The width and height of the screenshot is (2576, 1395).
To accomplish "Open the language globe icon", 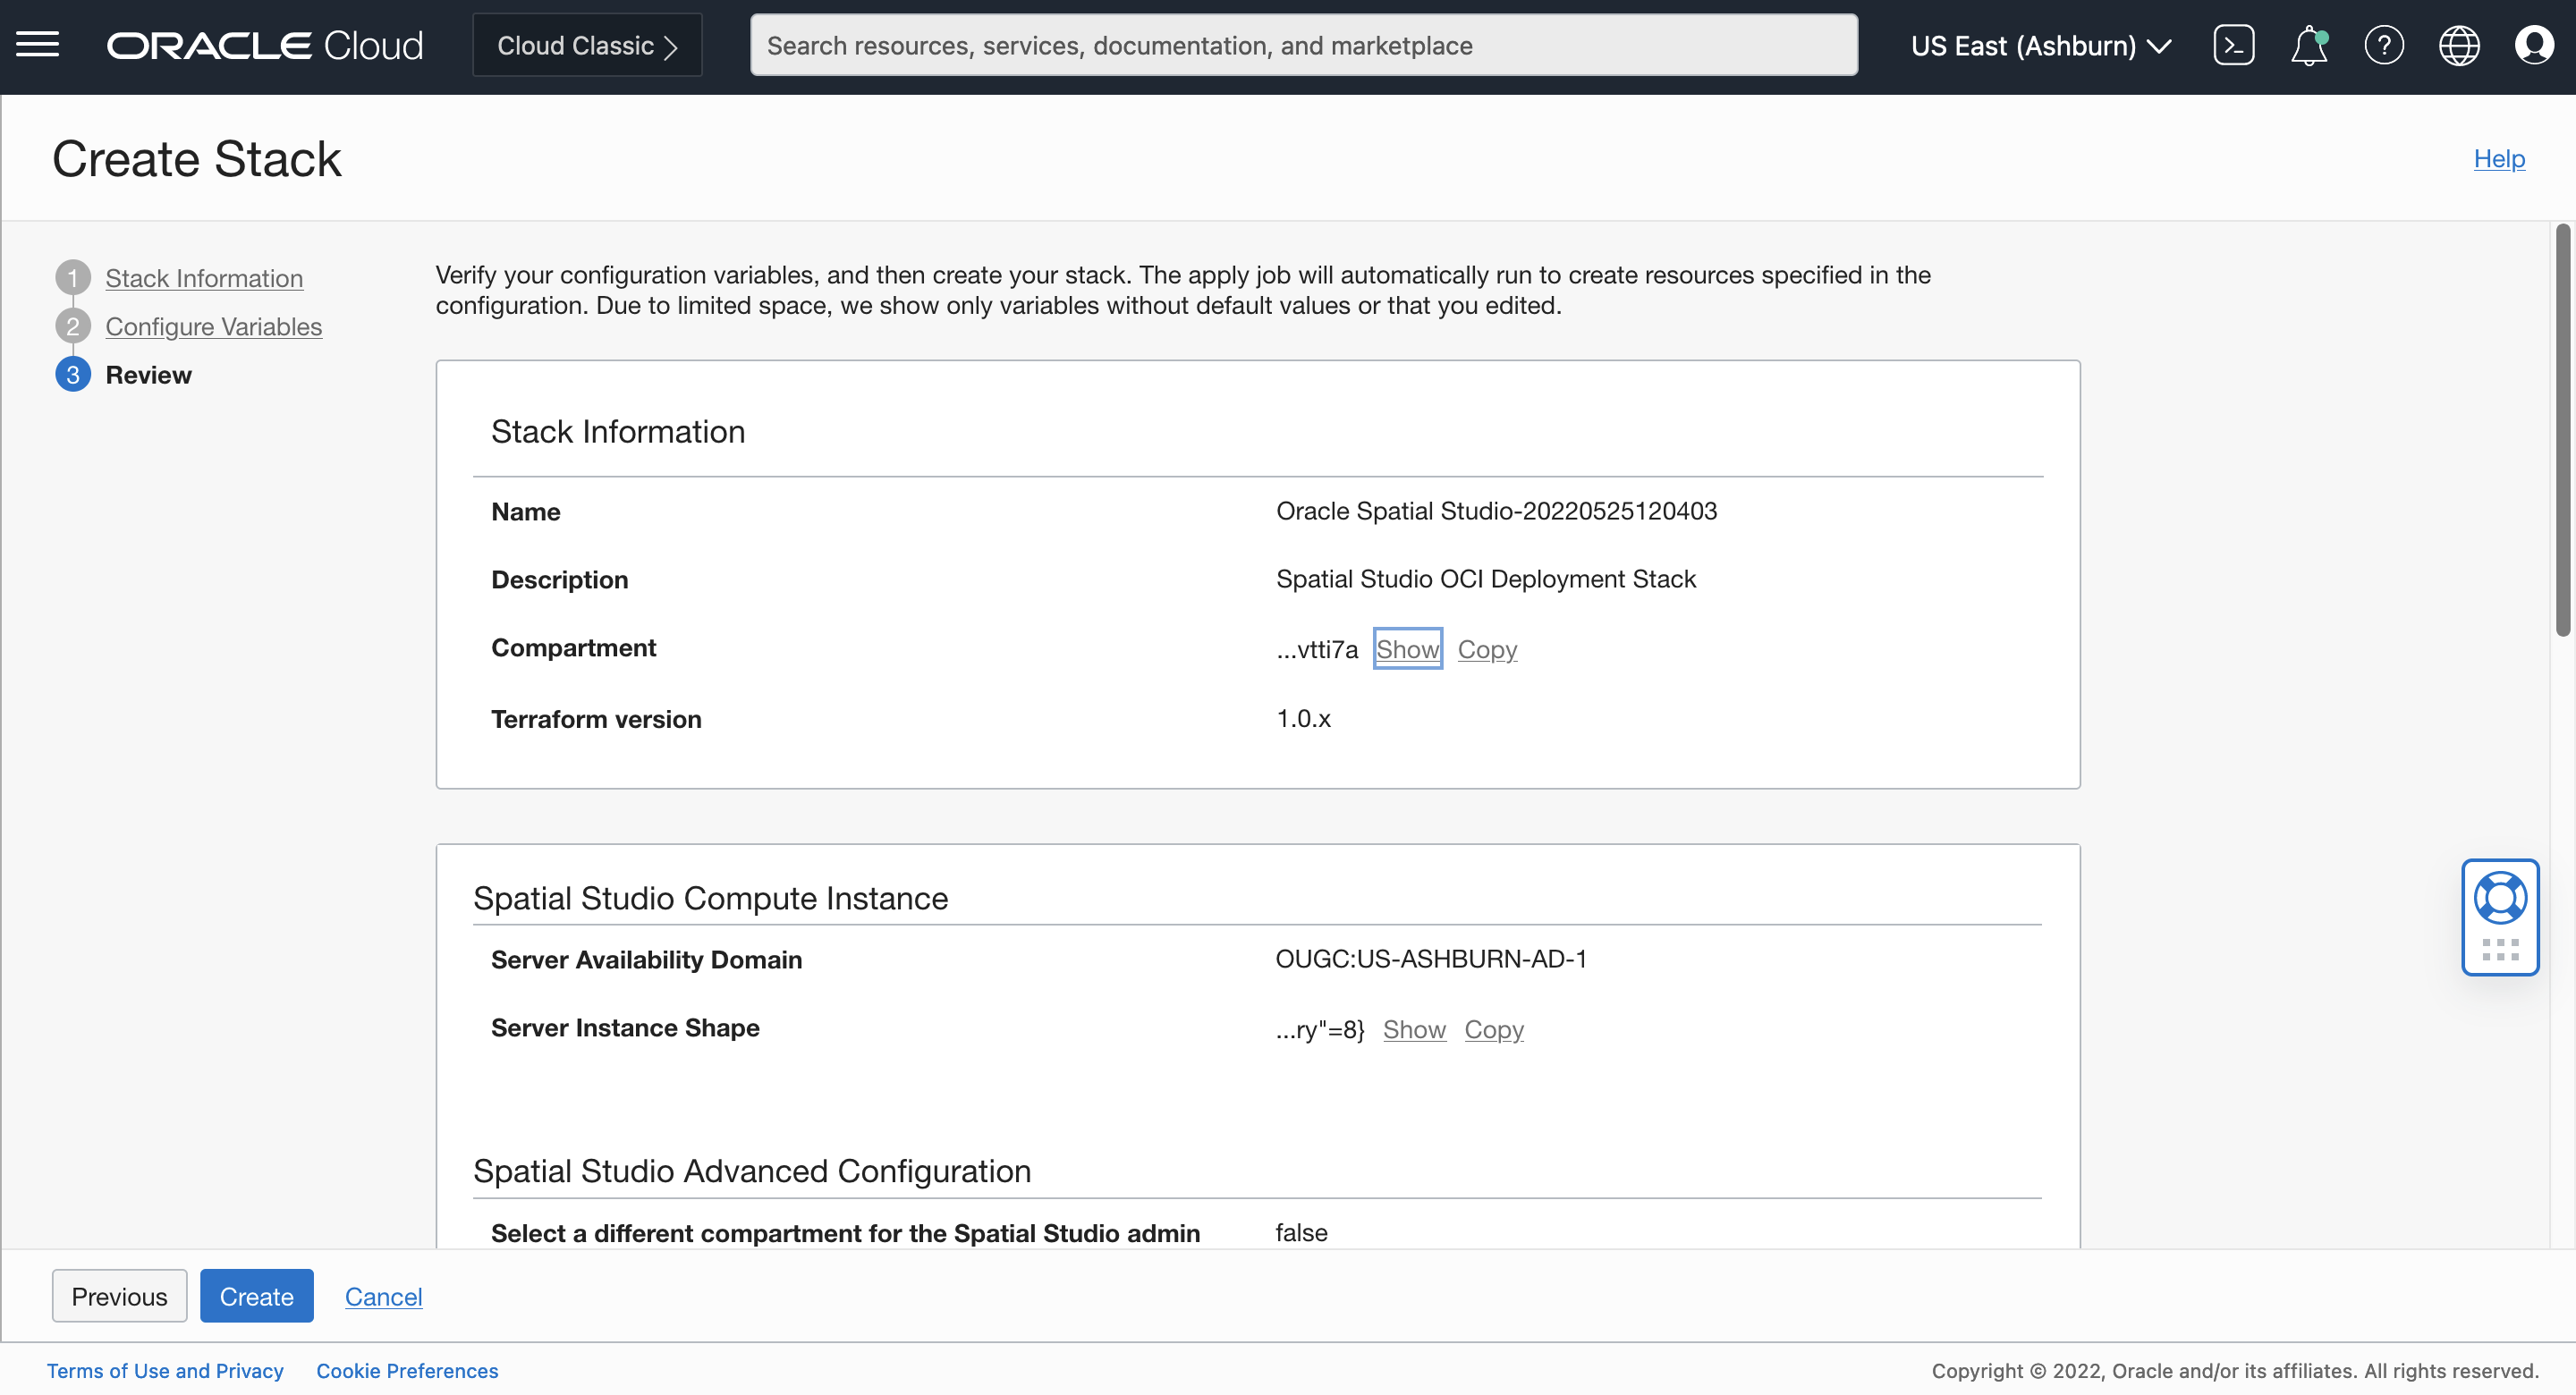I will 2458,45.
